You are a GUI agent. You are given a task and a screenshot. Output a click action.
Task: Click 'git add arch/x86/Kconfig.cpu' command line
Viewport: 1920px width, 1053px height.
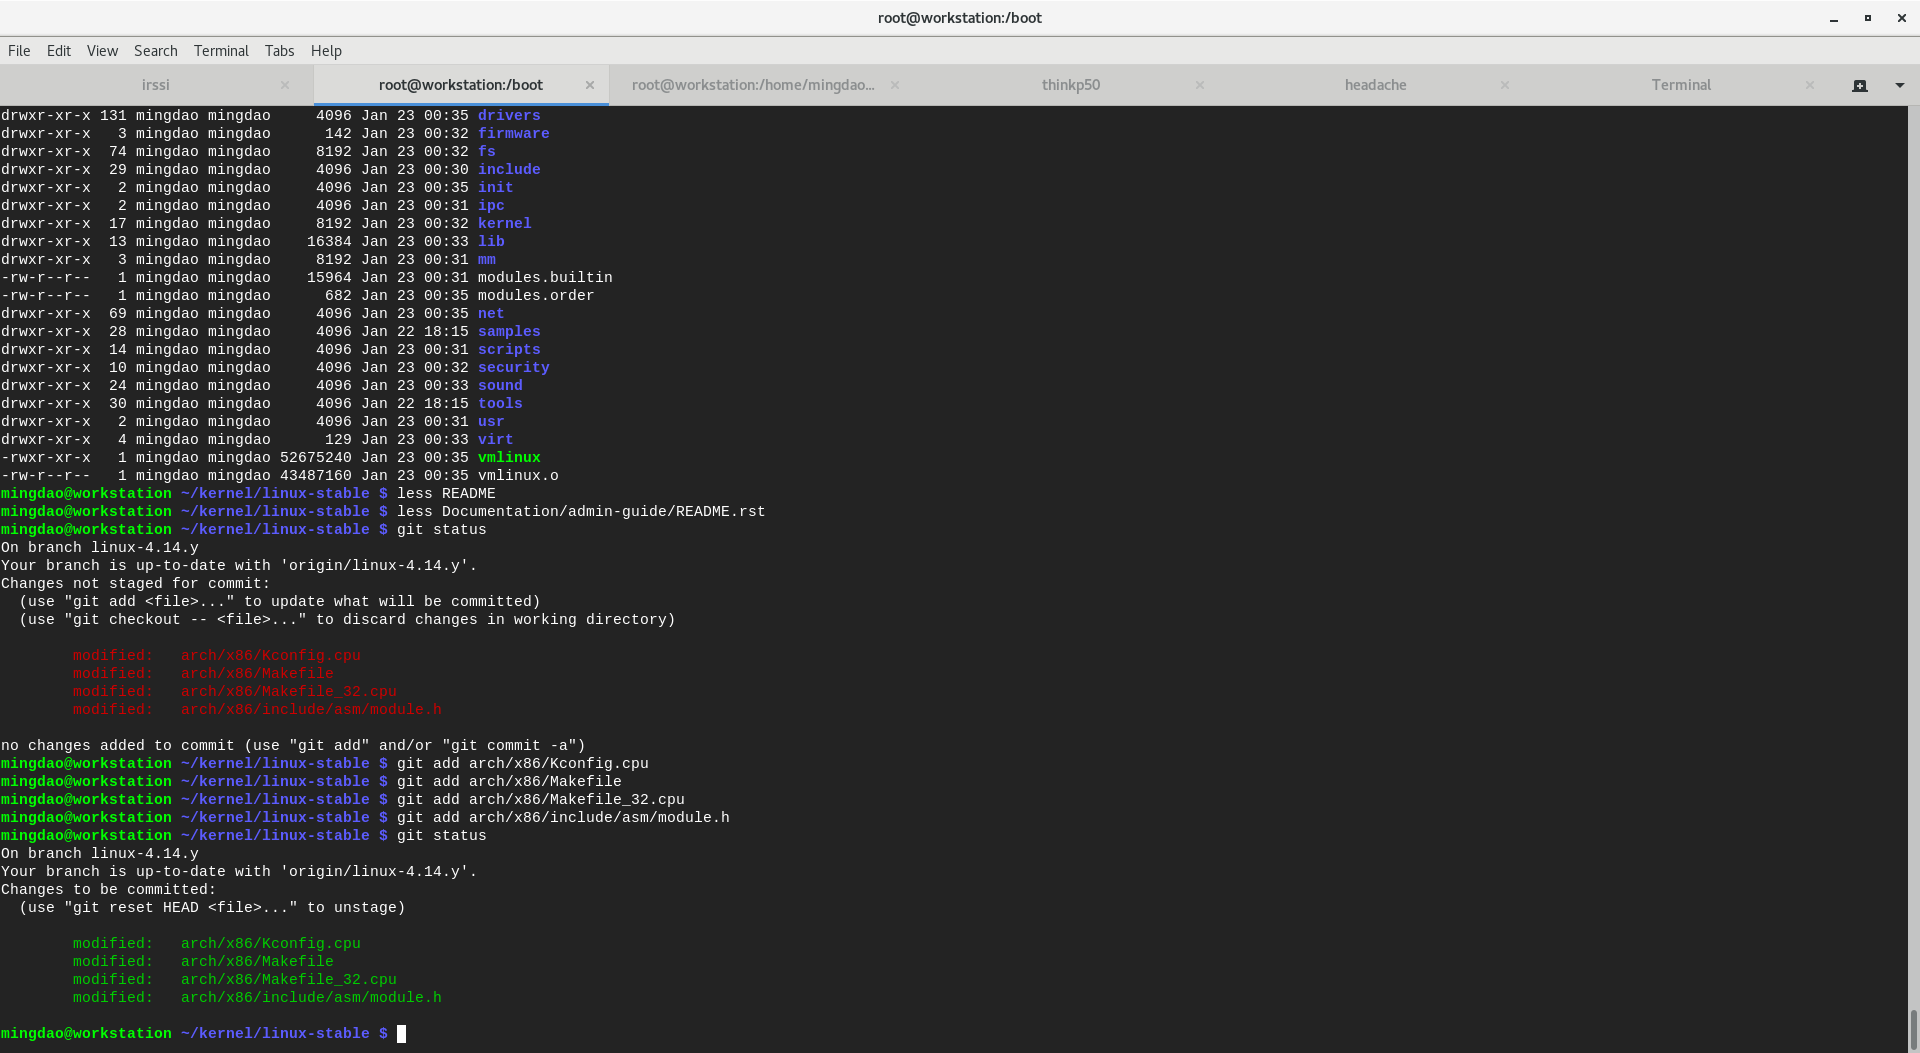click(x=523, y=764)
